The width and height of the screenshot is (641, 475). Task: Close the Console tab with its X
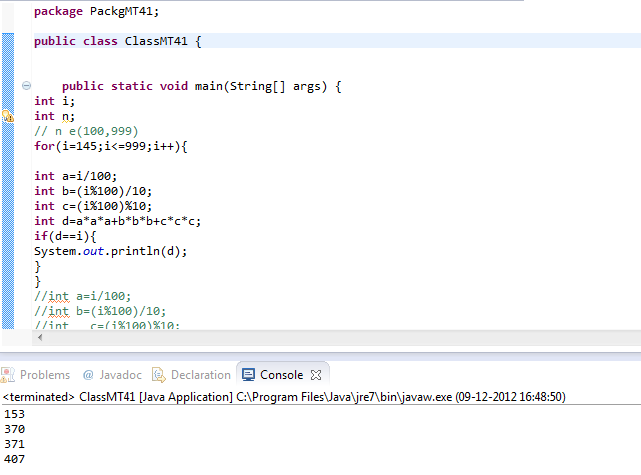[317, 375]
